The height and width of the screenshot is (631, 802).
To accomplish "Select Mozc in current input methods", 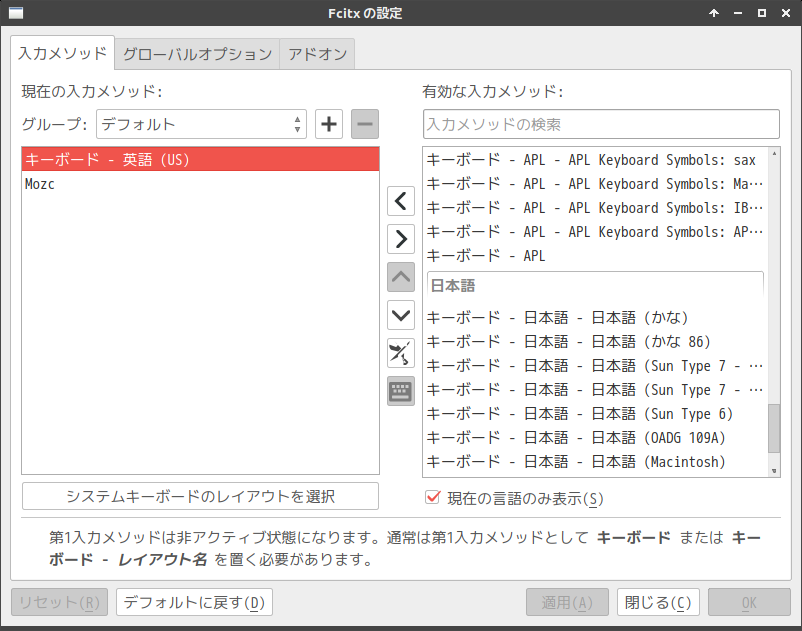I will pos(200,184).
